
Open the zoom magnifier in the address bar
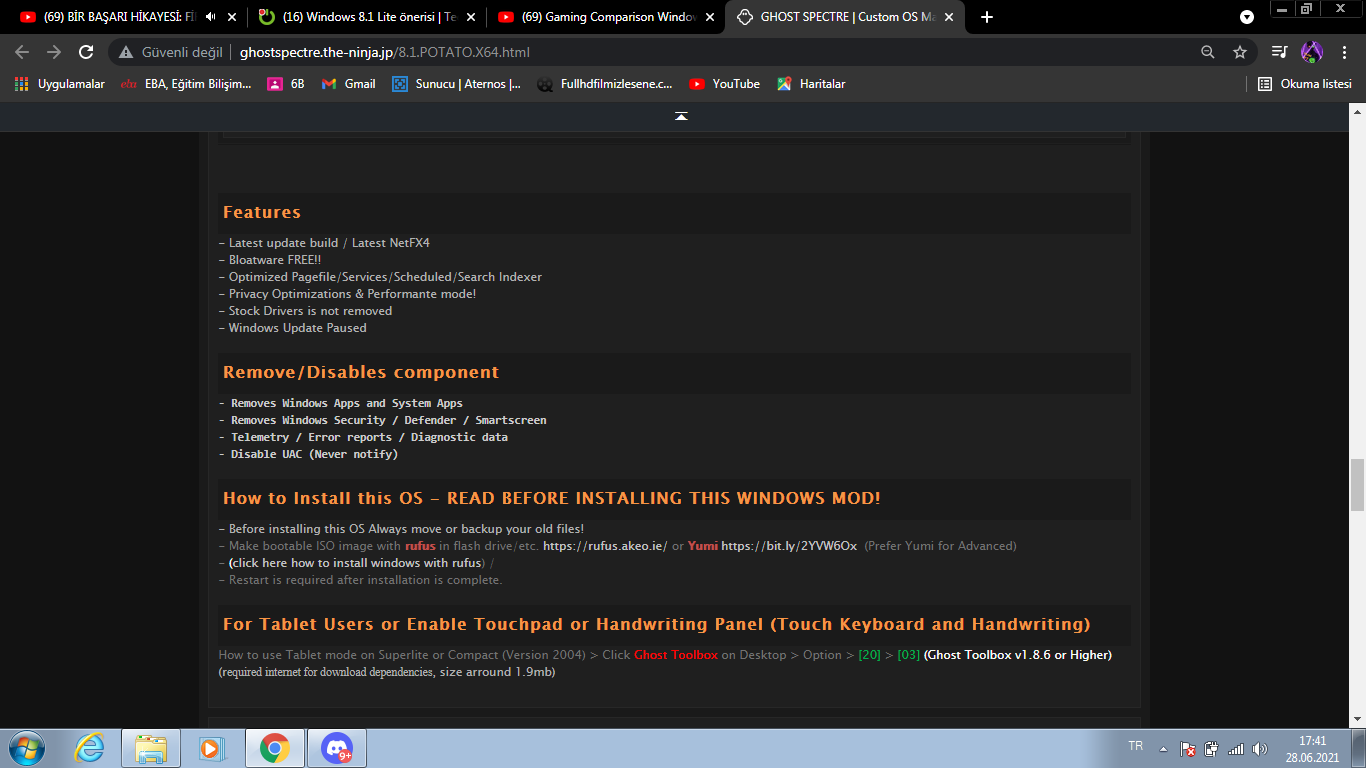pyautogui.click(x=1208, y=52)
